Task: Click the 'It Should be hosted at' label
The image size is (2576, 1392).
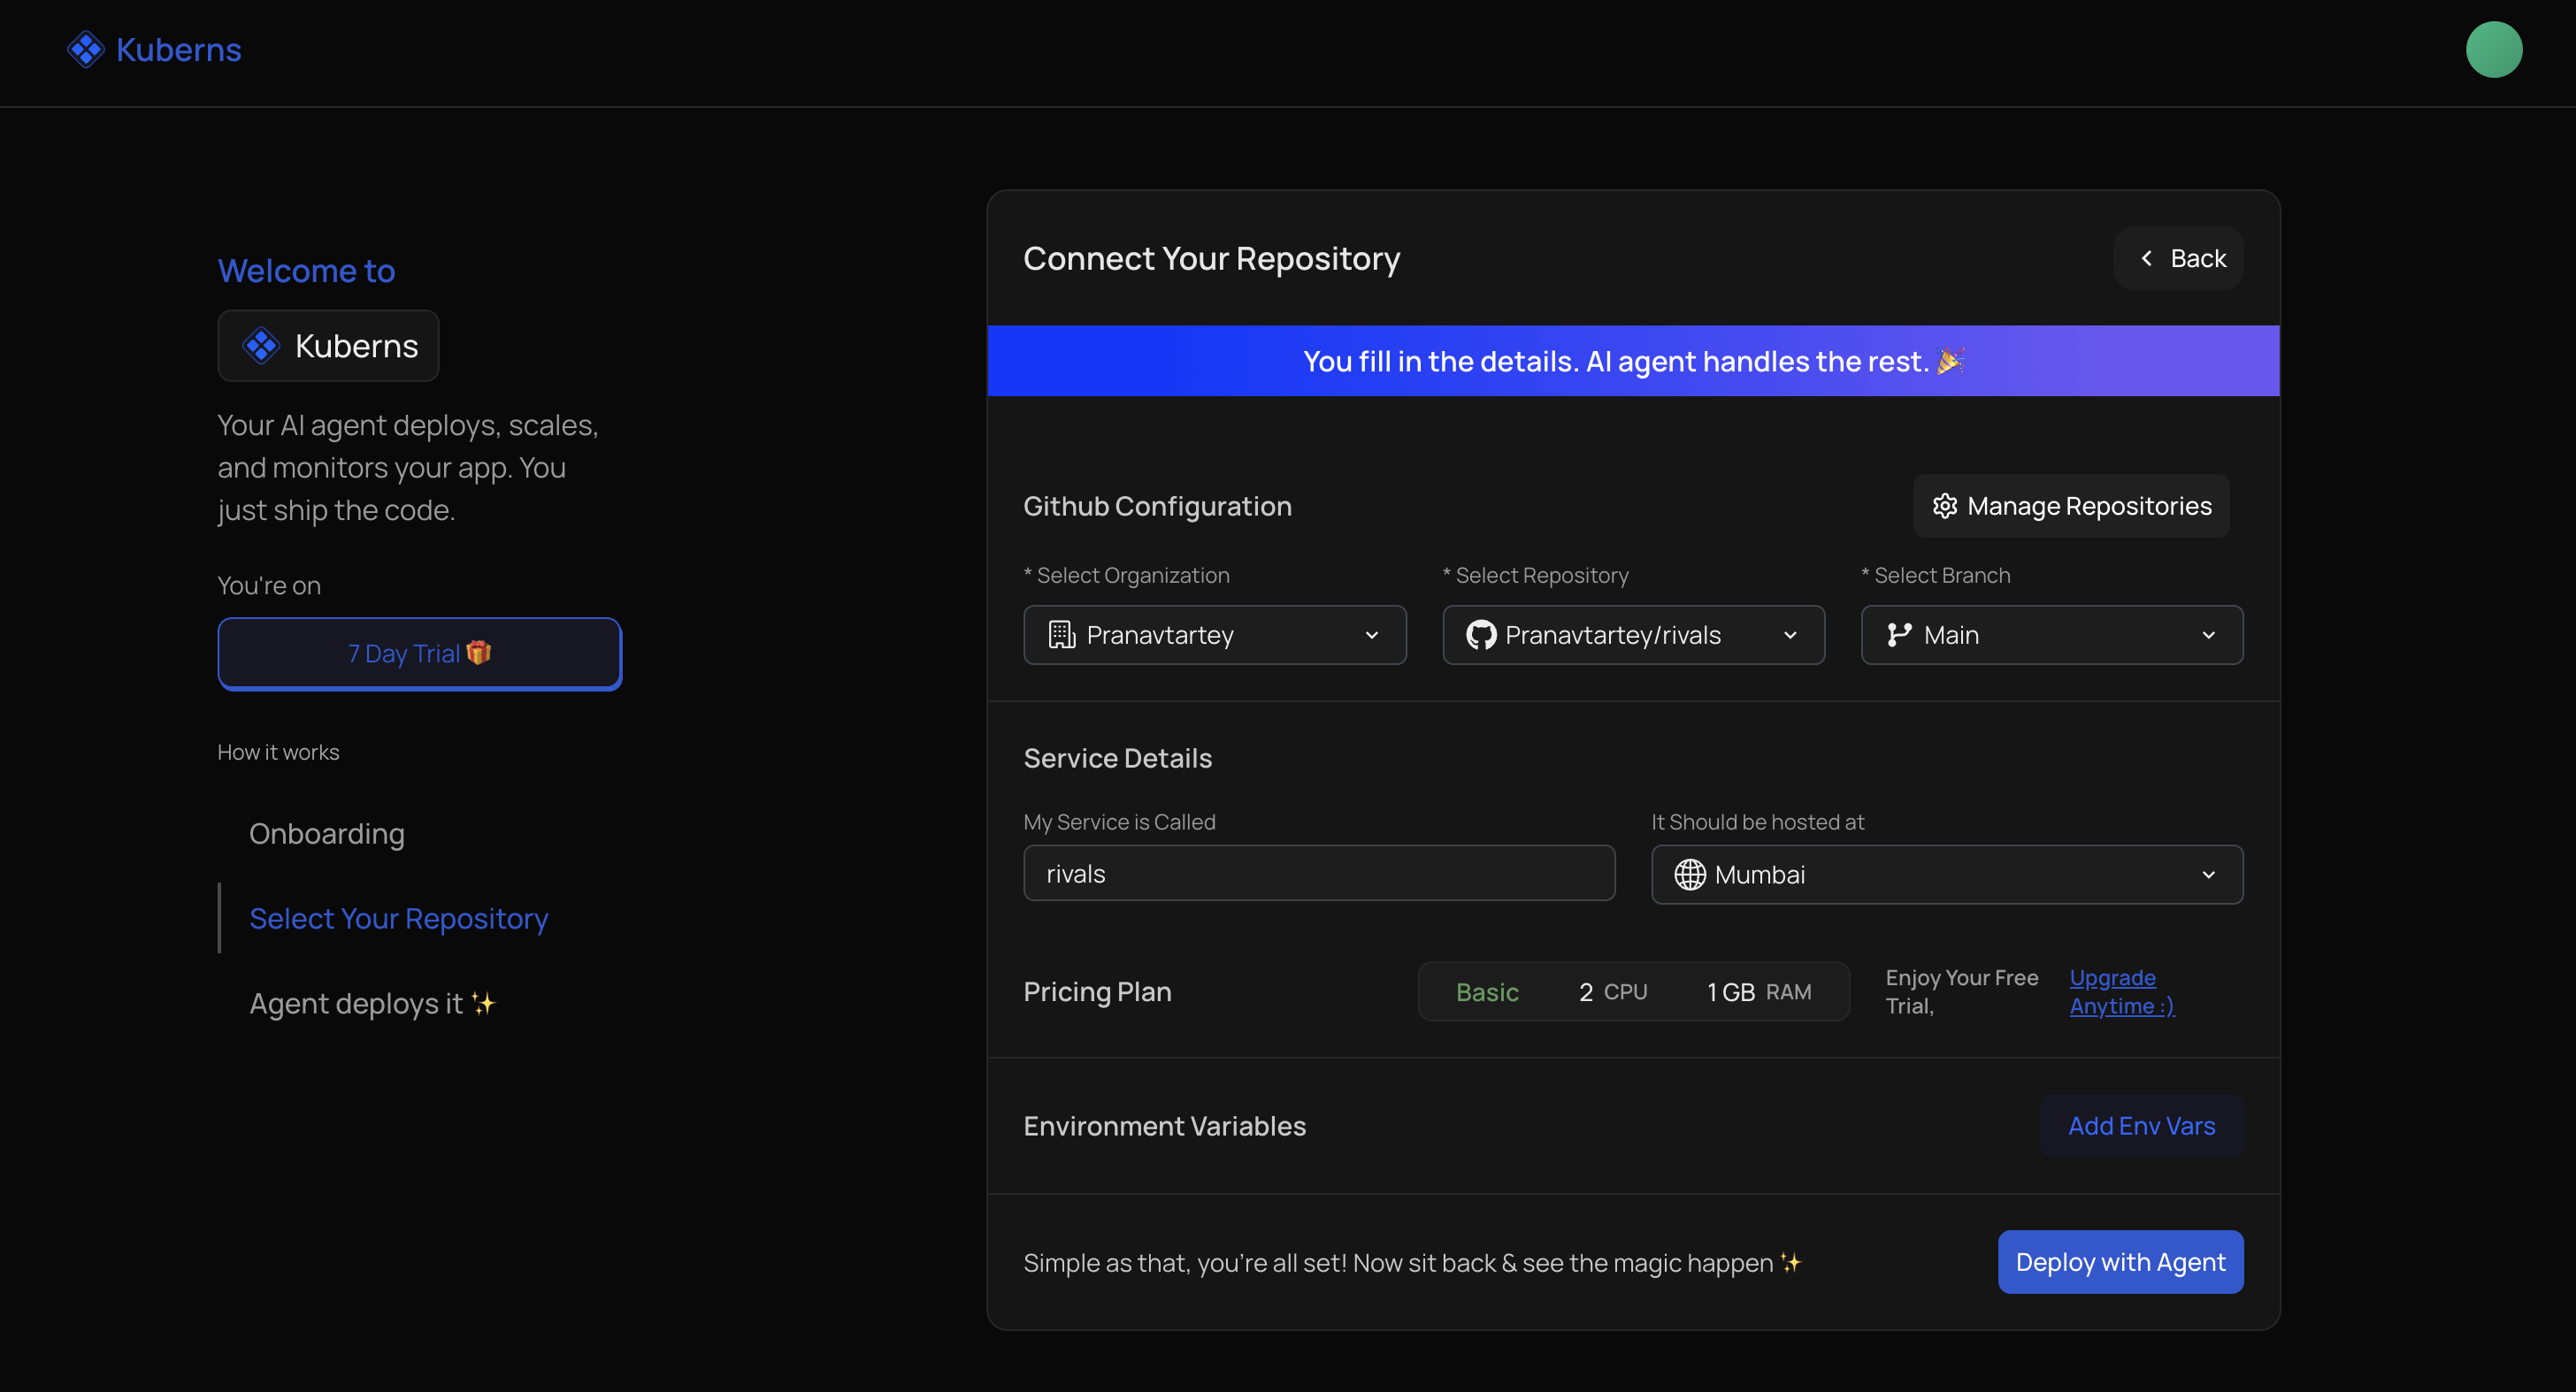Action: pos(1757,822)
